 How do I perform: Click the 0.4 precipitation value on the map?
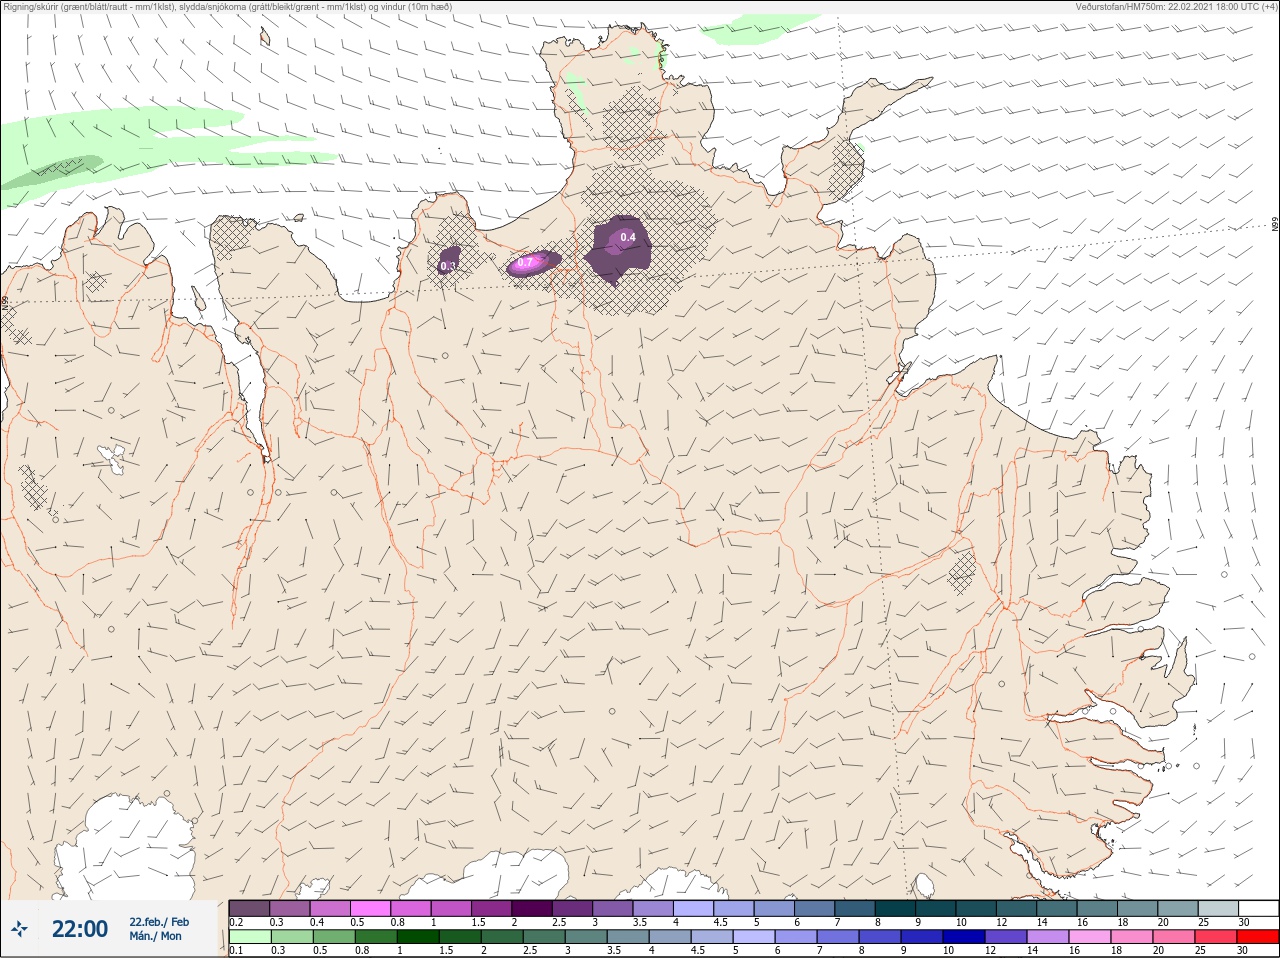click(628, 237)
